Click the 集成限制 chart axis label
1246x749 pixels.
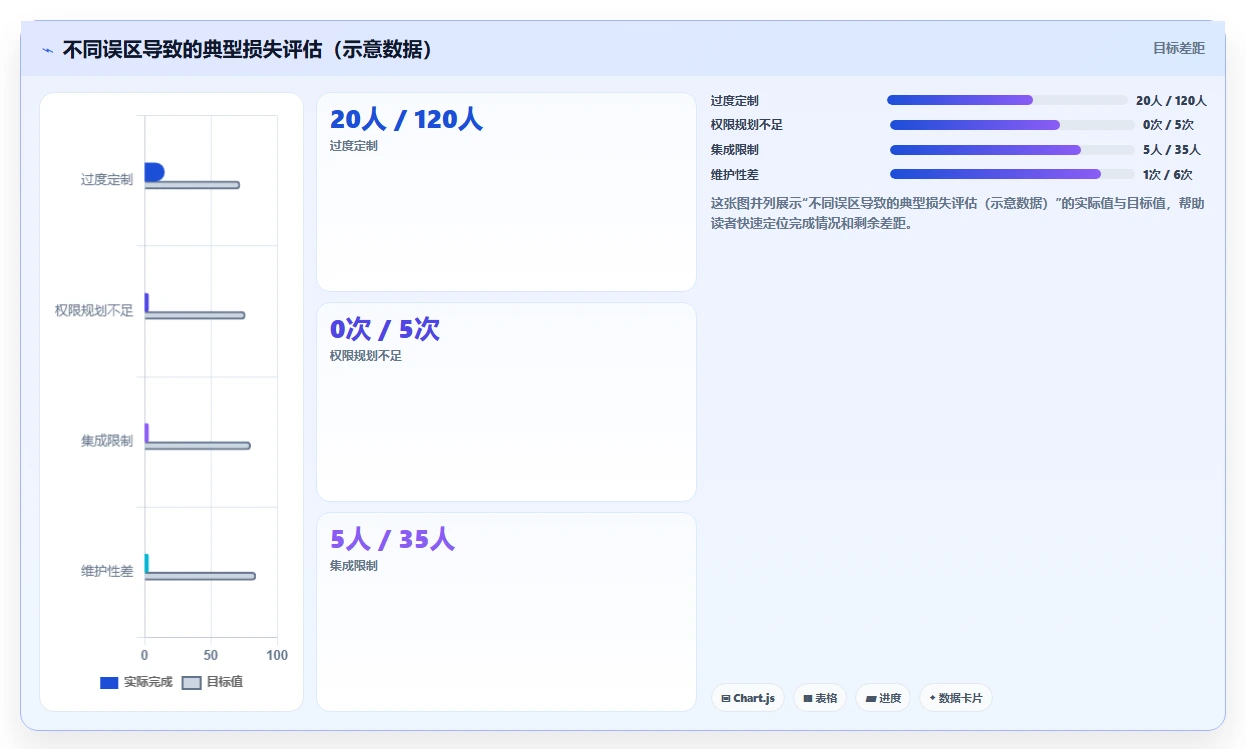107,441
